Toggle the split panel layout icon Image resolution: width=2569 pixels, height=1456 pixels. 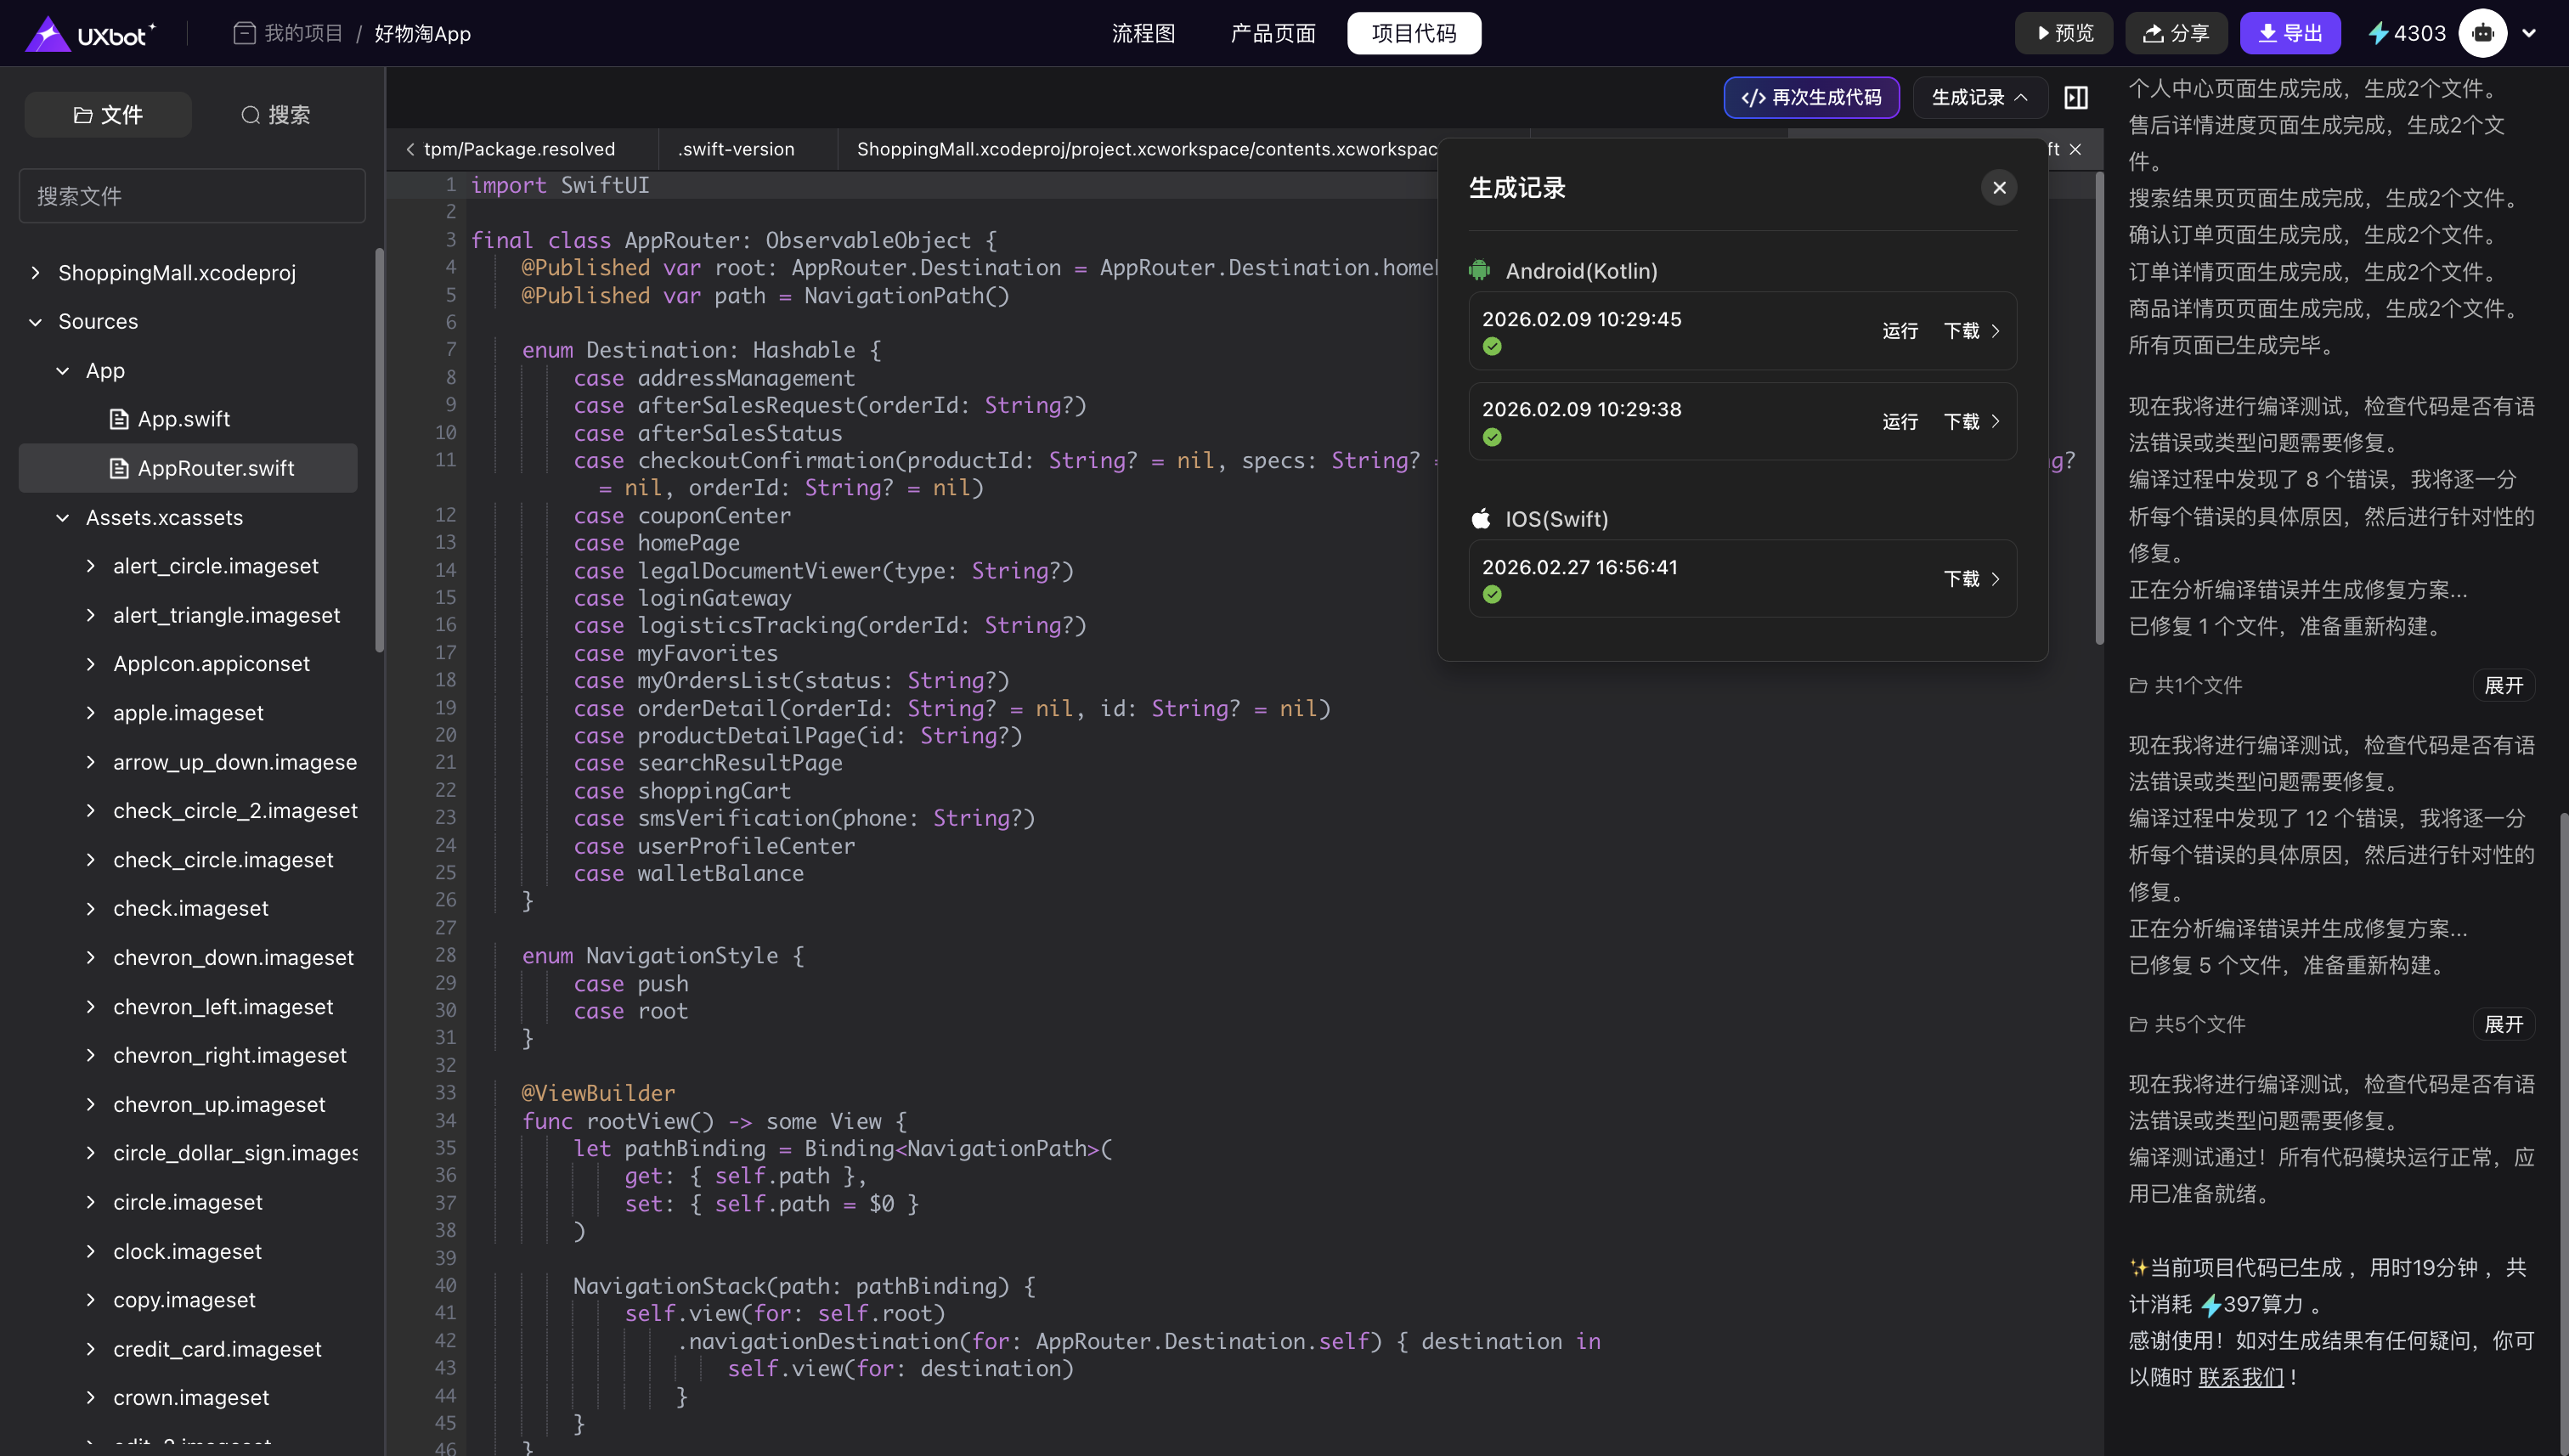[2076, 97]
